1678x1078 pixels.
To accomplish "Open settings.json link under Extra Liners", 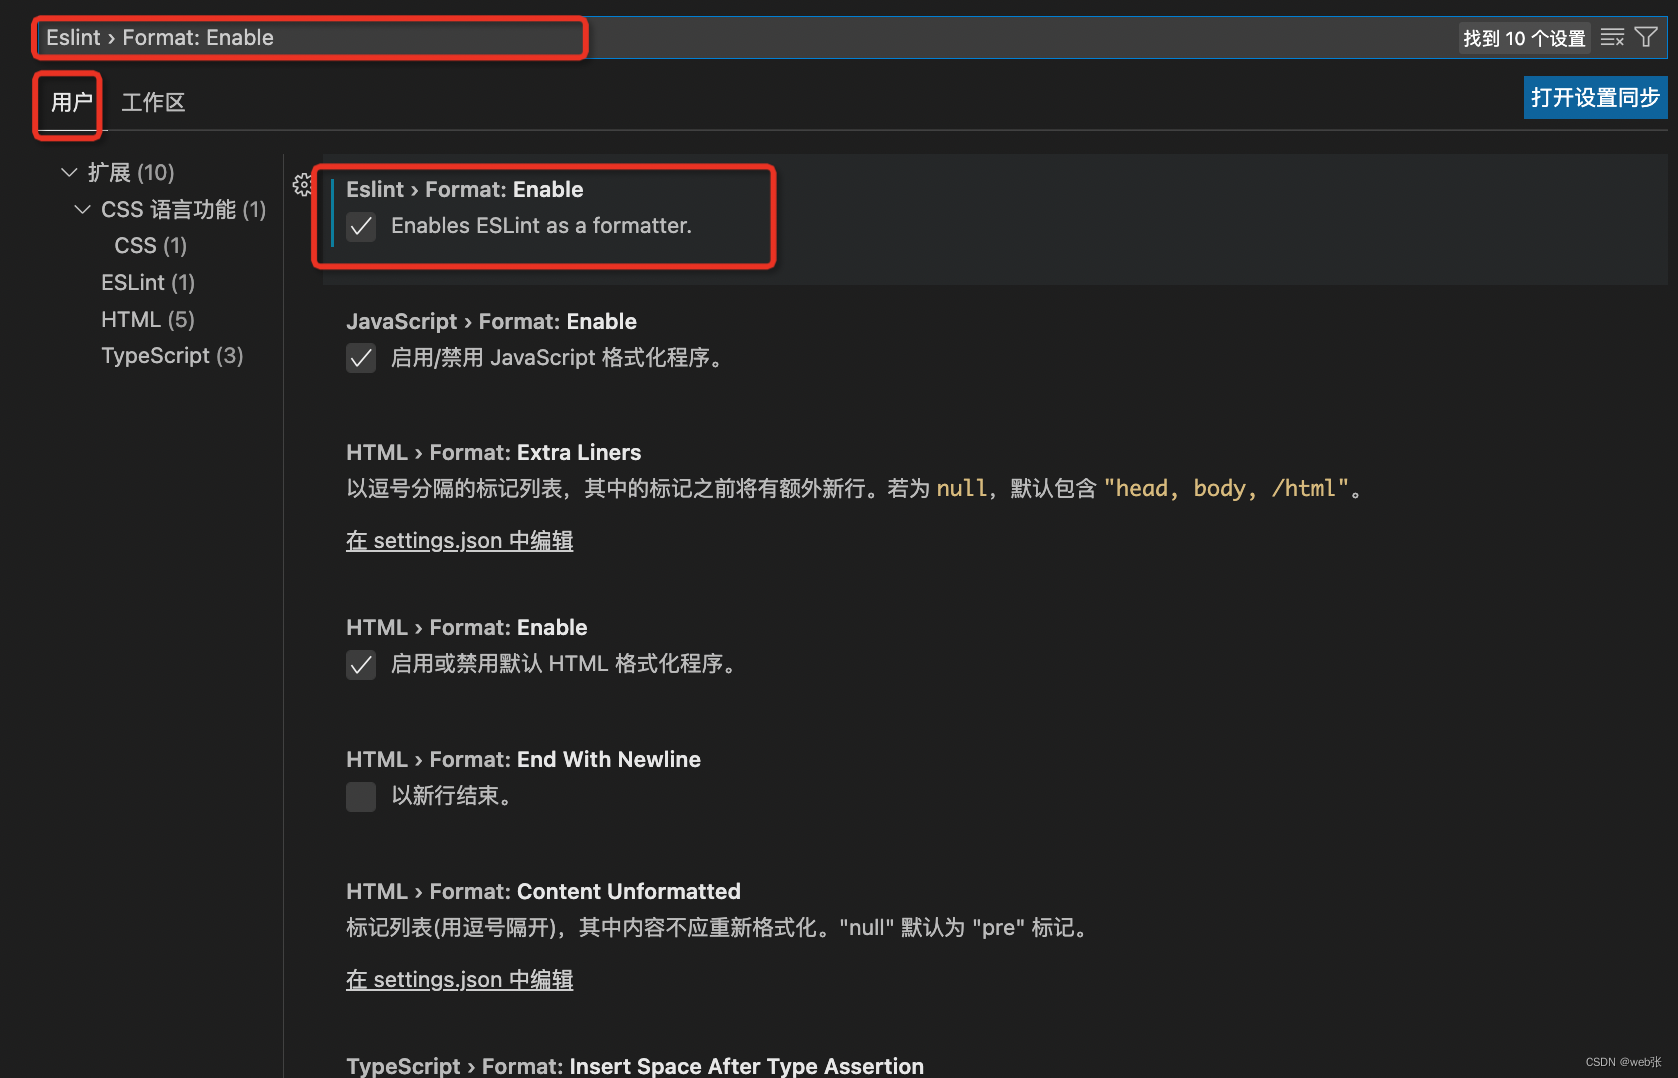I will pyautogui.click(x=460, y=541).
